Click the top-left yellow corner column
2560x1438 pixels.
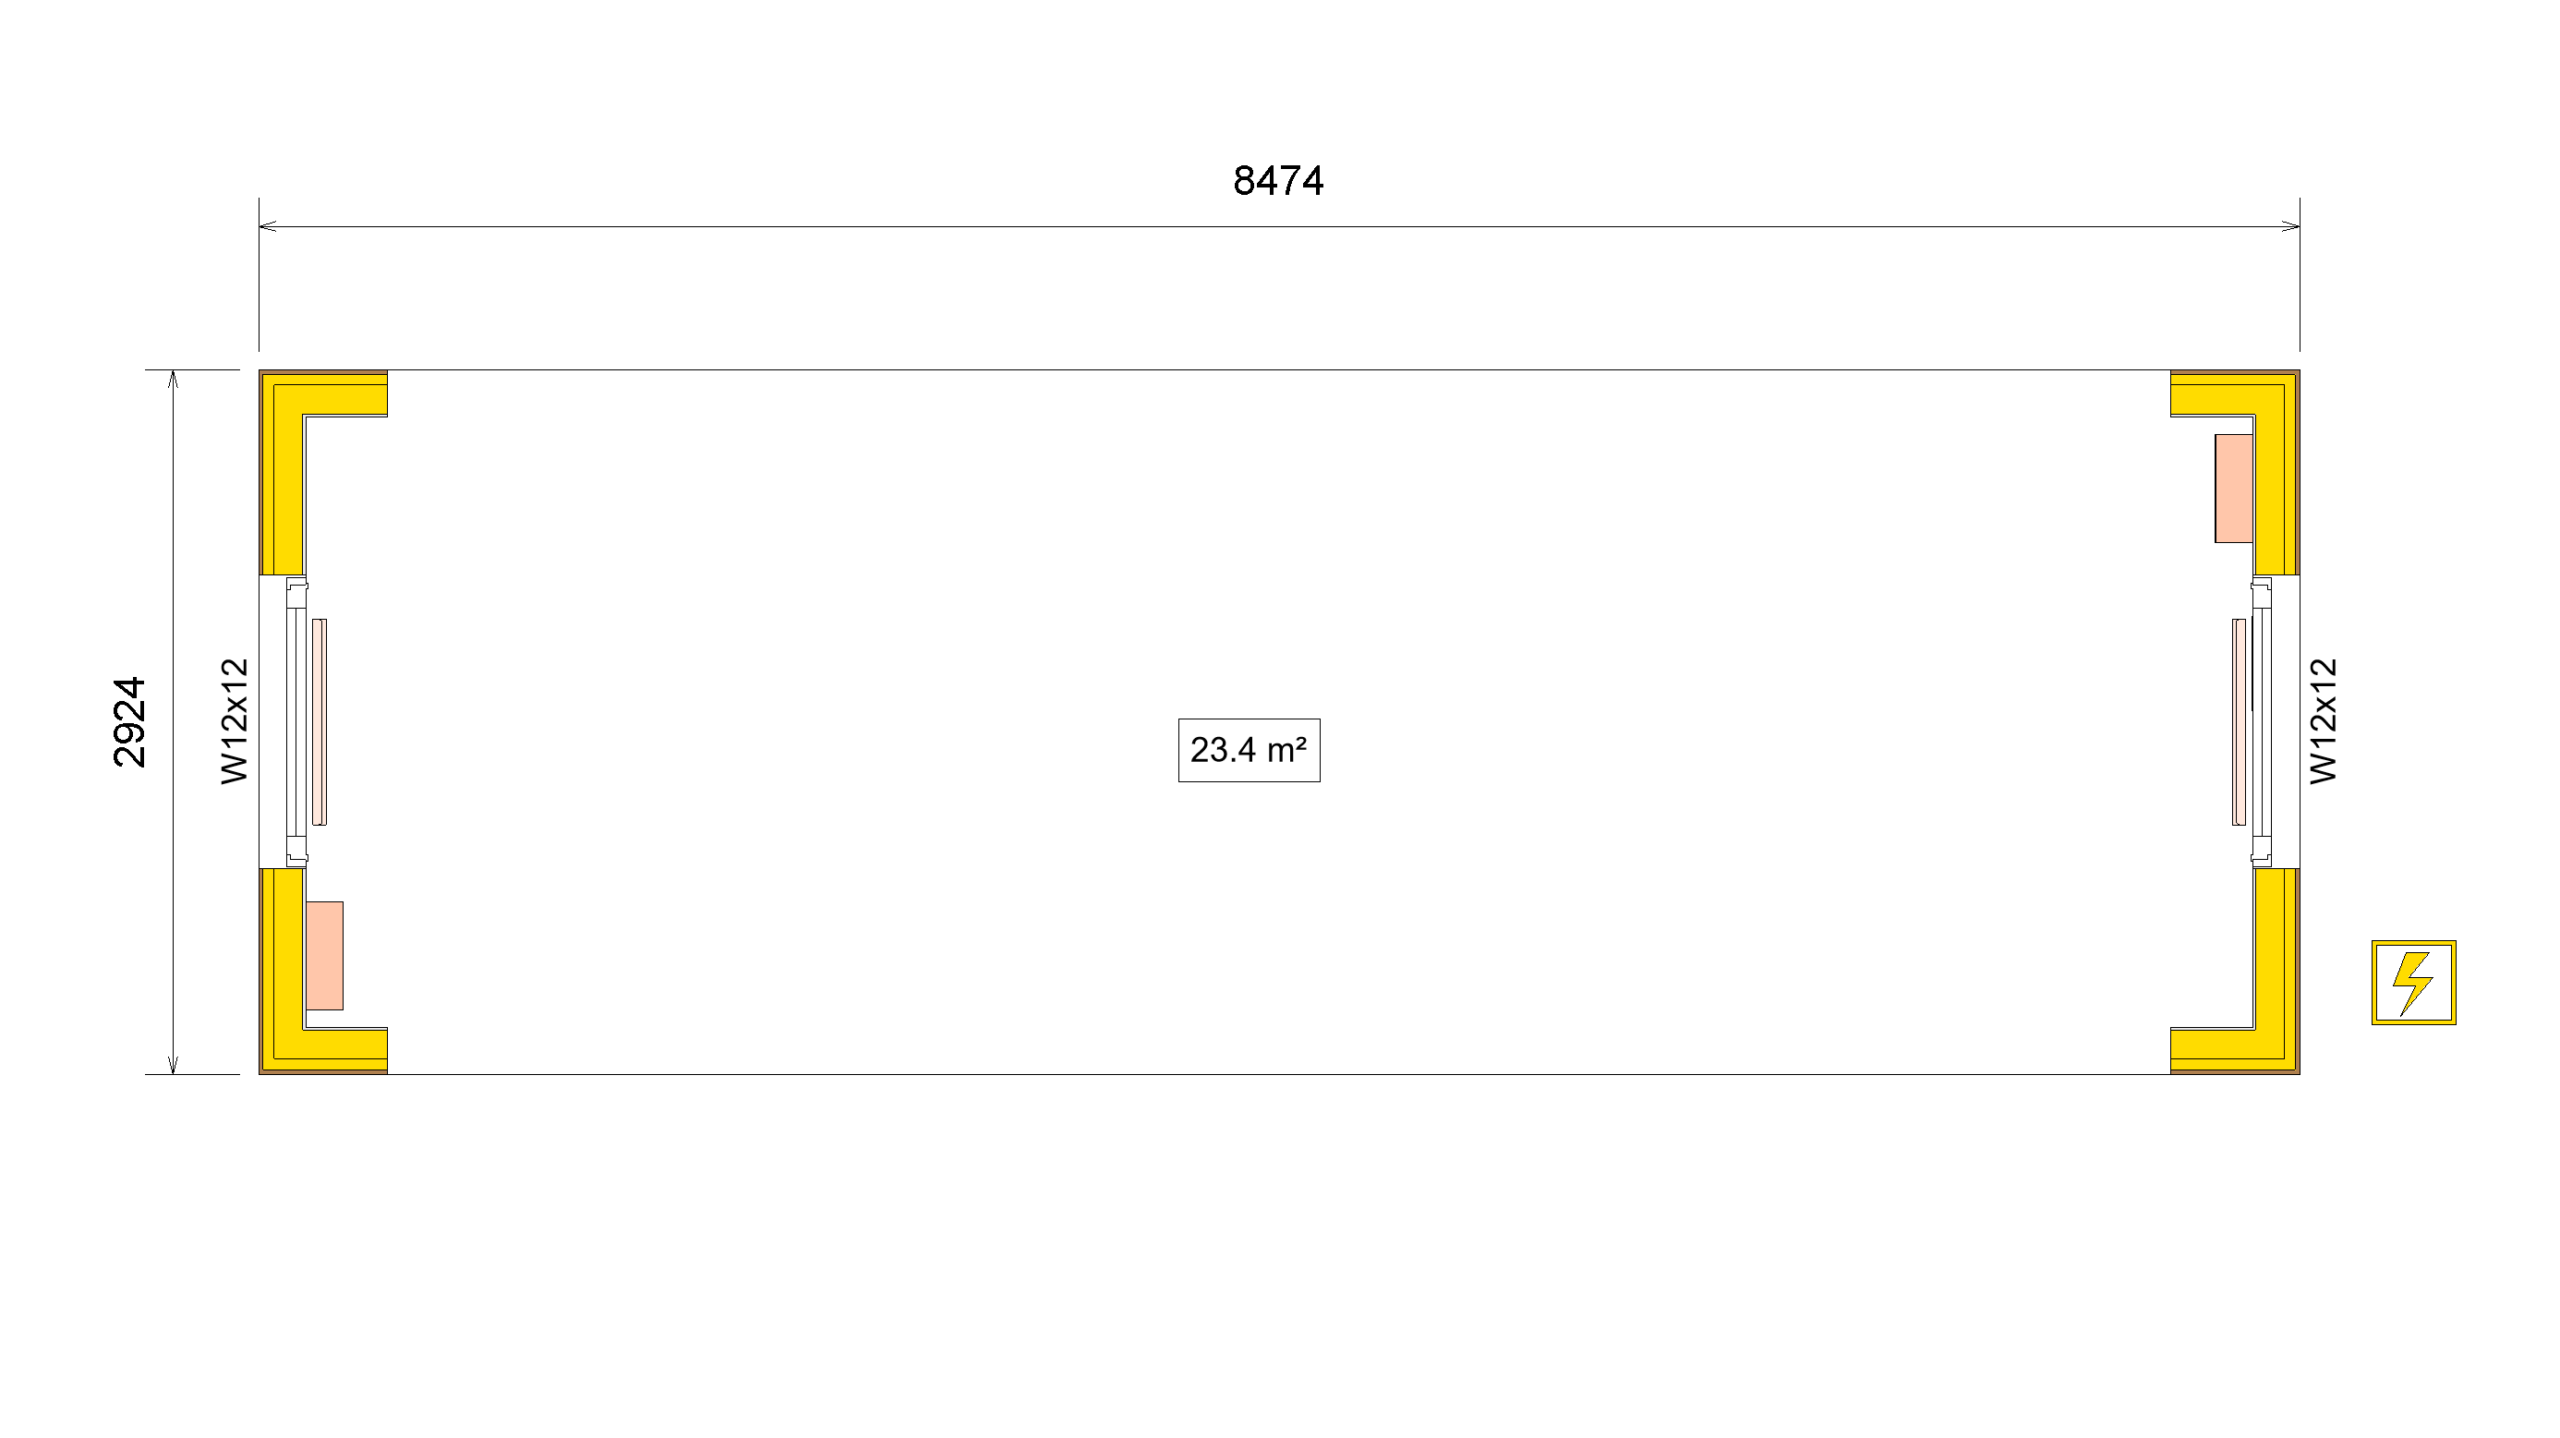pyautogui.click(x=283, y=470)
